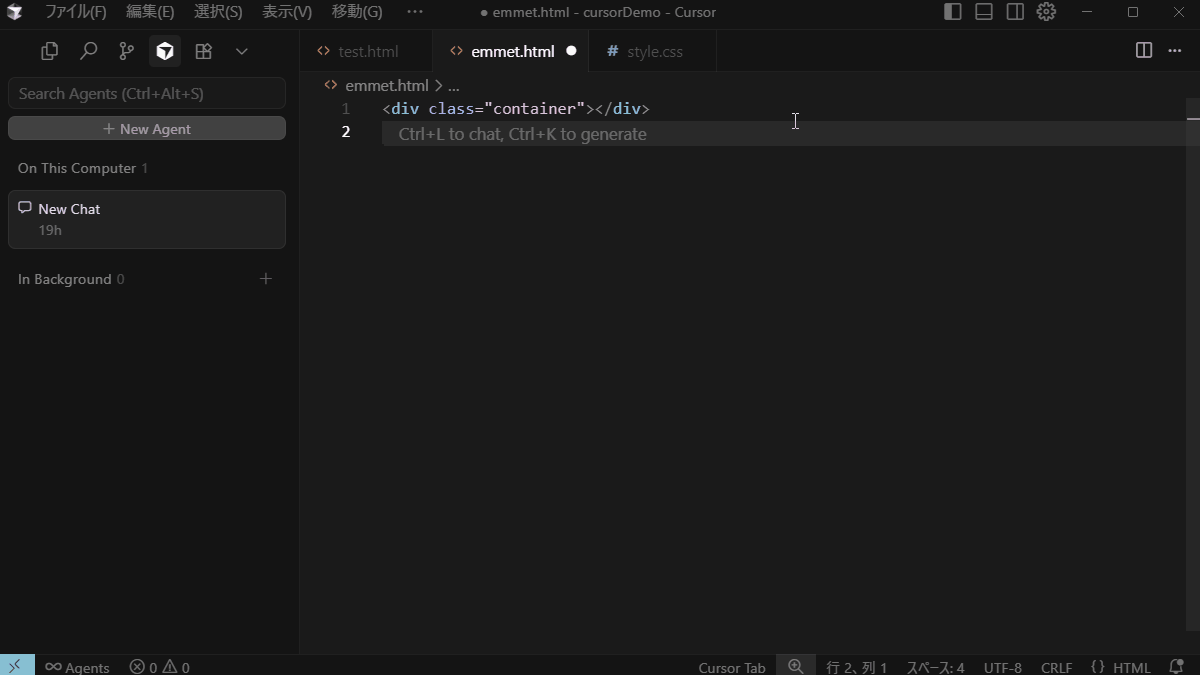Click line 2 placeholder text
Image resolution: width=1200 pixels, height=675 pixels.
click(522, 134)
